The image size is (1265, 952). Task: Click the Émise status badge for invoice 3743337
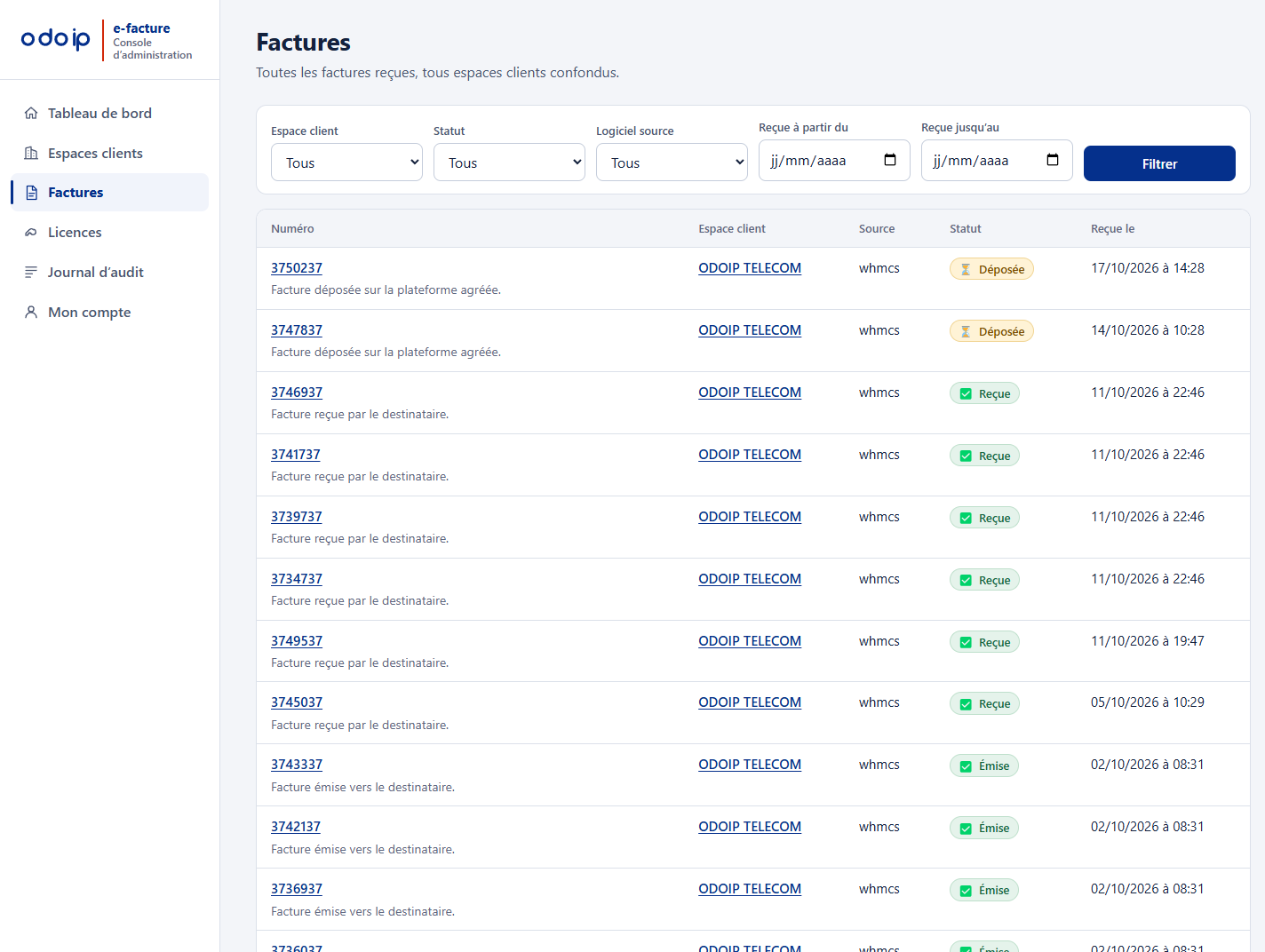(984, 766)
